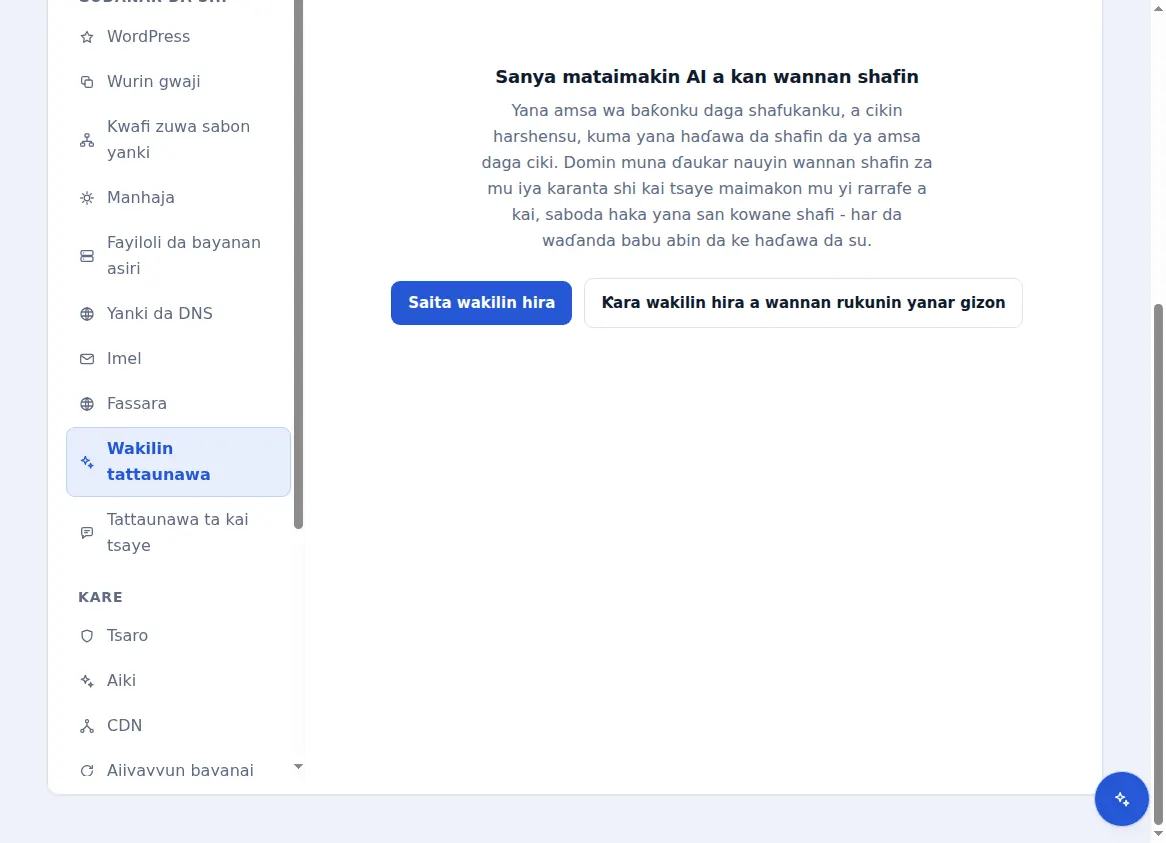Click Kara wakilin hira a wannan rukunin button
The width and height of the screenshot is (1166, 843).
pos(803,303)
